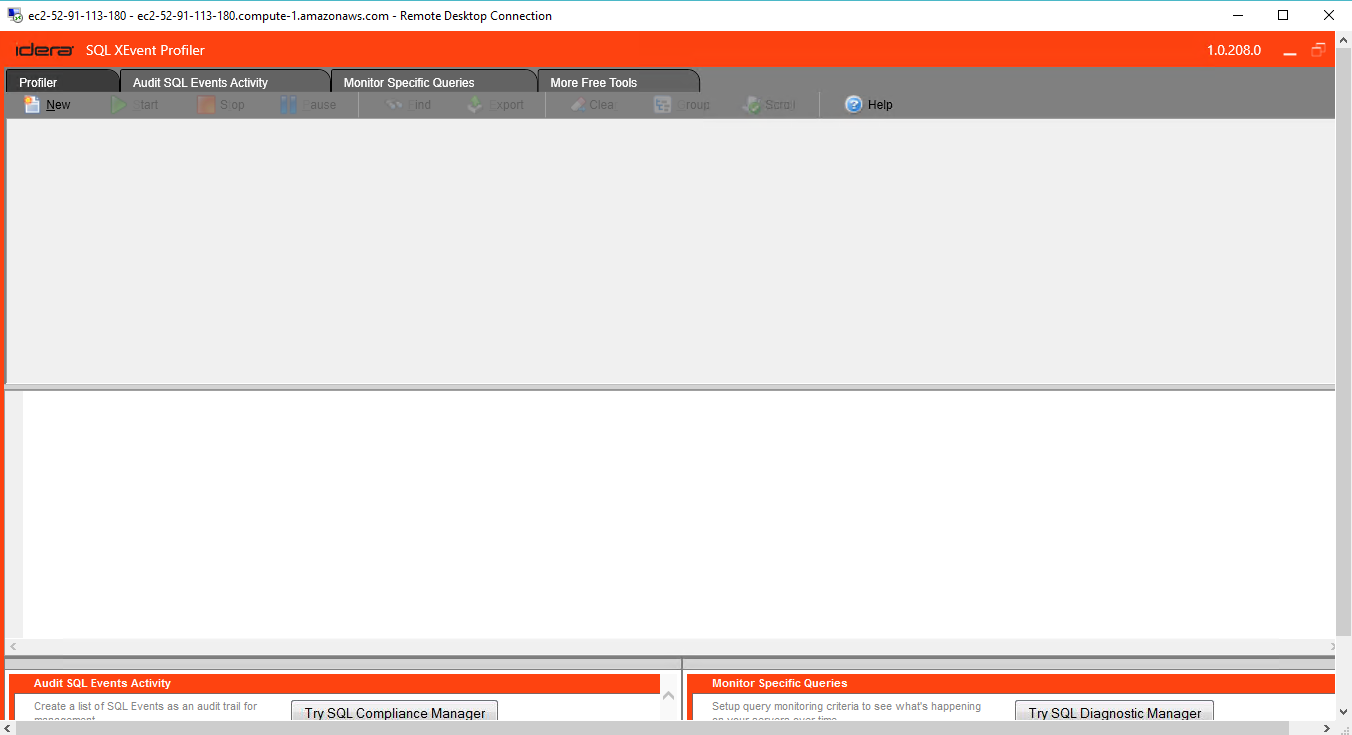Click the right arrow of the details pane scrollbar

point(1332,647)
